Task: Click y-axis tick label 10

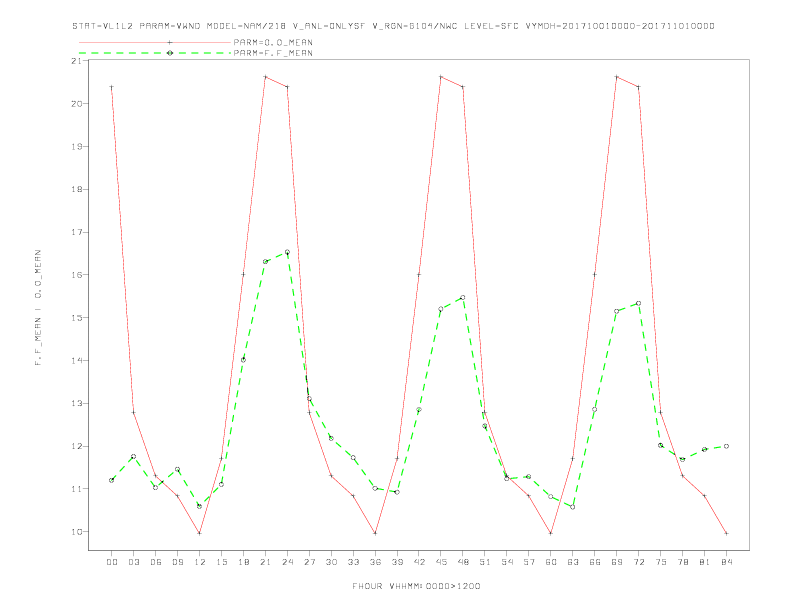Action: [x=76, y=532]
